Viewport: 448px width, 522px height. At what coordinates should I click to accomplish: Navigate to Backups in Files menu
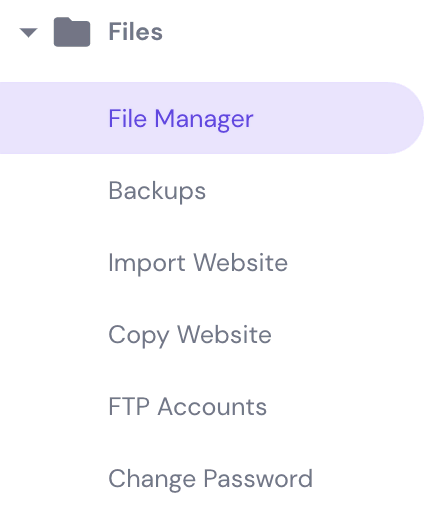tap(157, 191)
